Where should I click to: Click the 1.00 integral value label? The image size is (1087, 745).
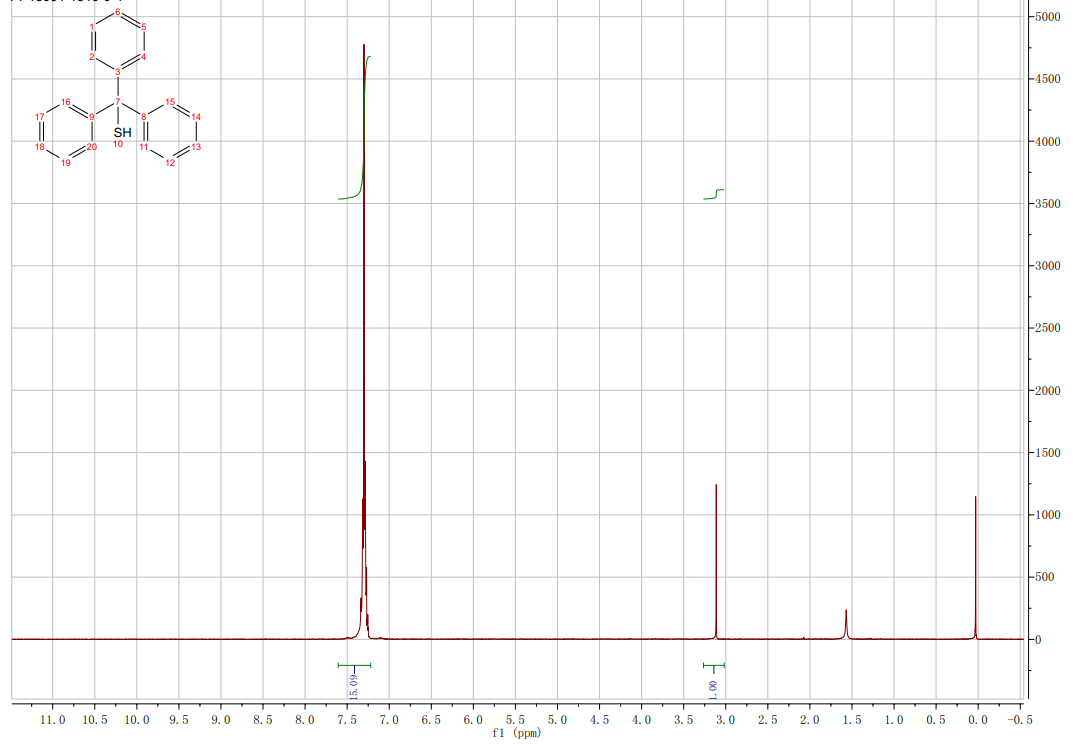[713, 688]
